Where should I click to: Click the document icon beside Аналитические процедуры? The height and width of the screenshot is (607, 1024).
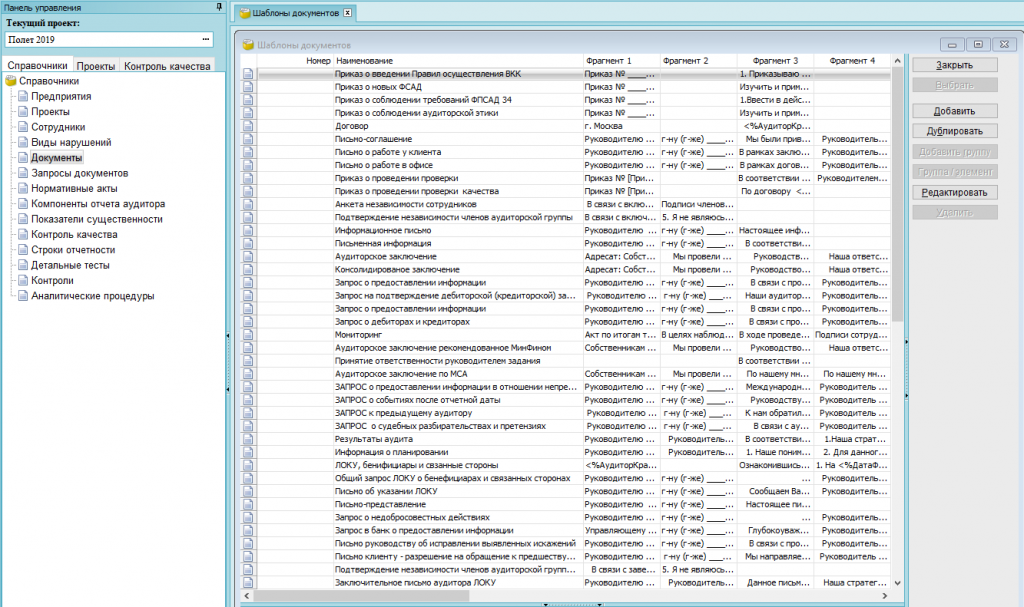(23, 295)
